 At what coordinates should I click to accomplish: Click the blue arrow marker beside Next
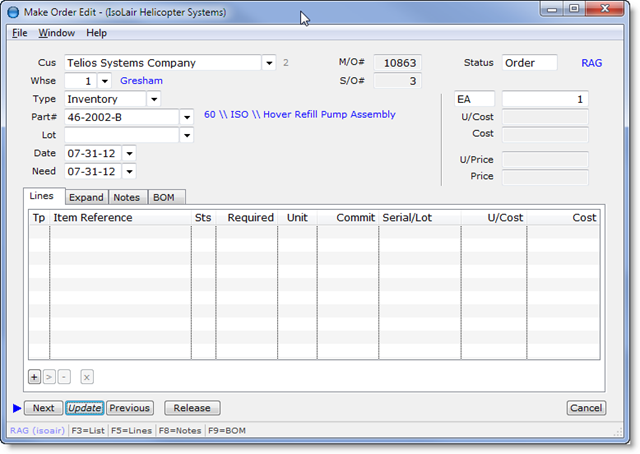[16, 408]
